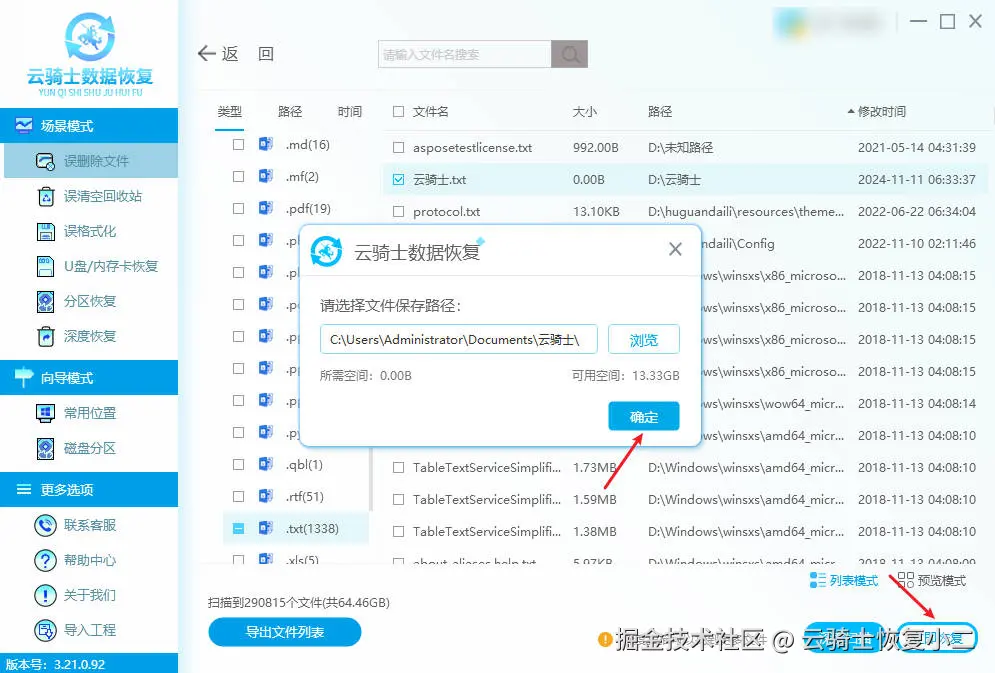
Task: Check protocol.txt file checkbox
Action: pyautogui.click(x=399, y=211)
